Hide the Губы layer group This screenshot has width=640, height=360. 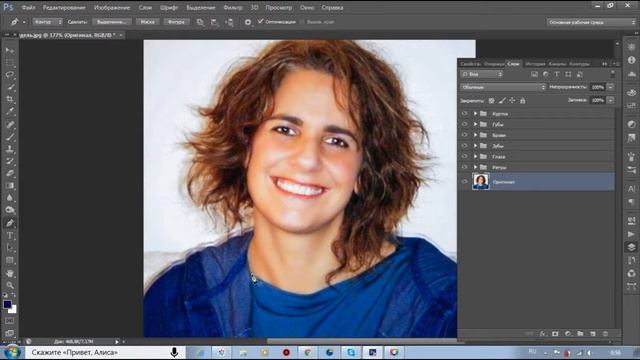464,124
